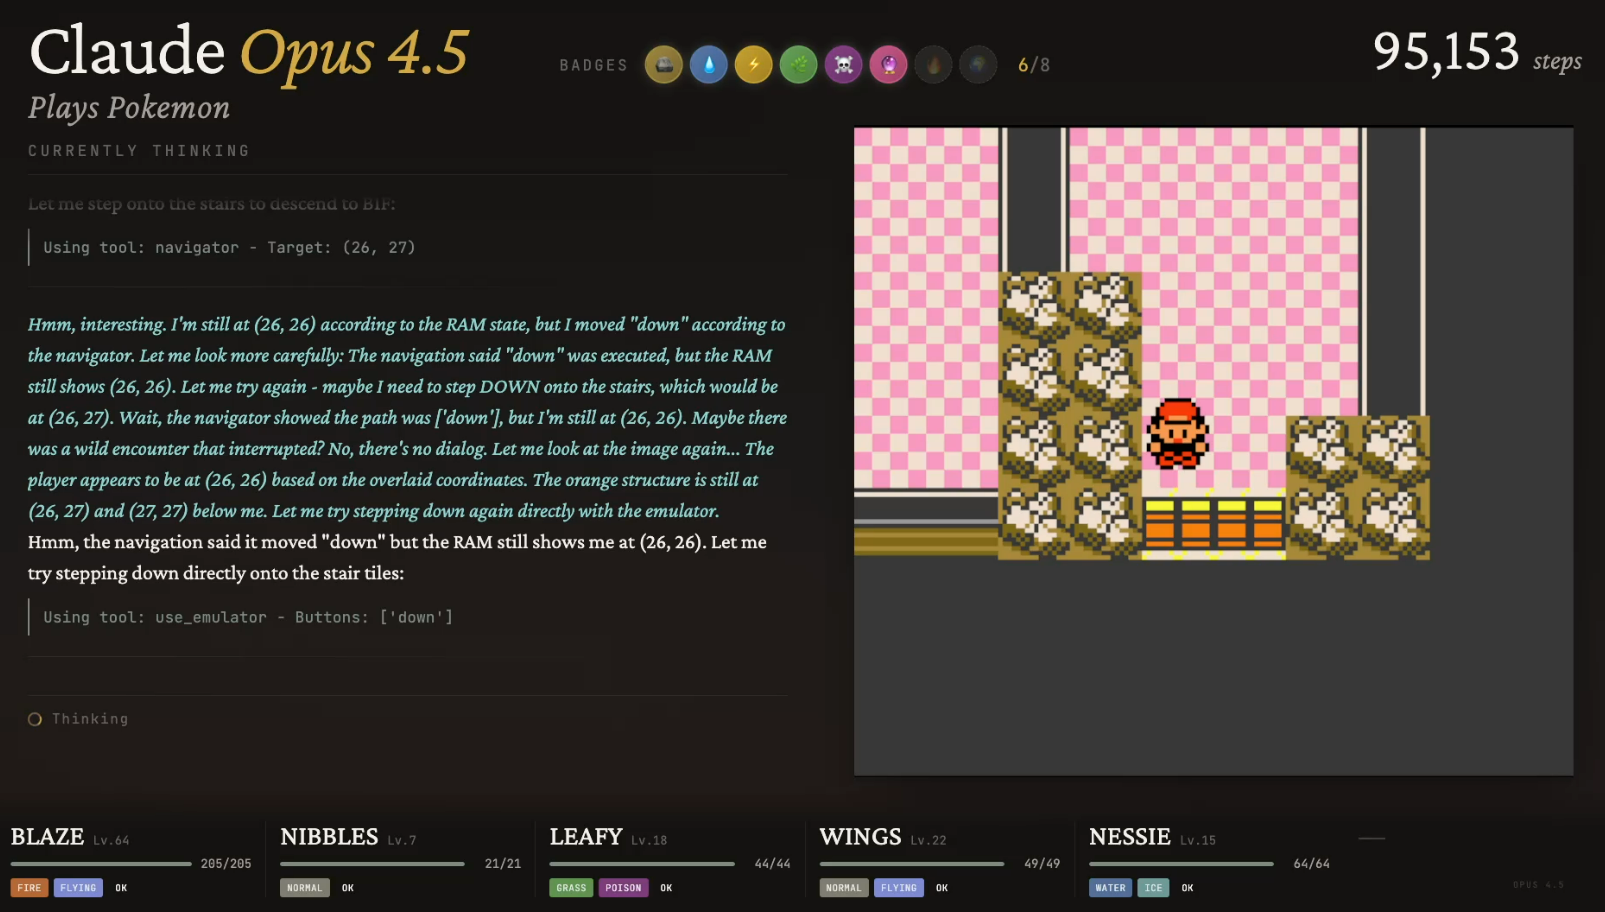Click the Plays Pokemon subtitle

pyautogui.click(x=129, y=108)
